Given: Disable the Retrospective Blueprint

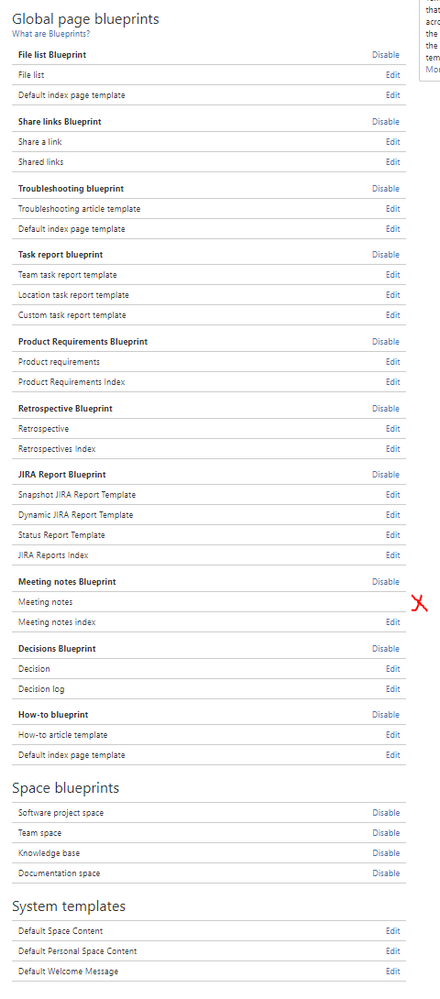Looking at the screenshot, I should (386, 408).
